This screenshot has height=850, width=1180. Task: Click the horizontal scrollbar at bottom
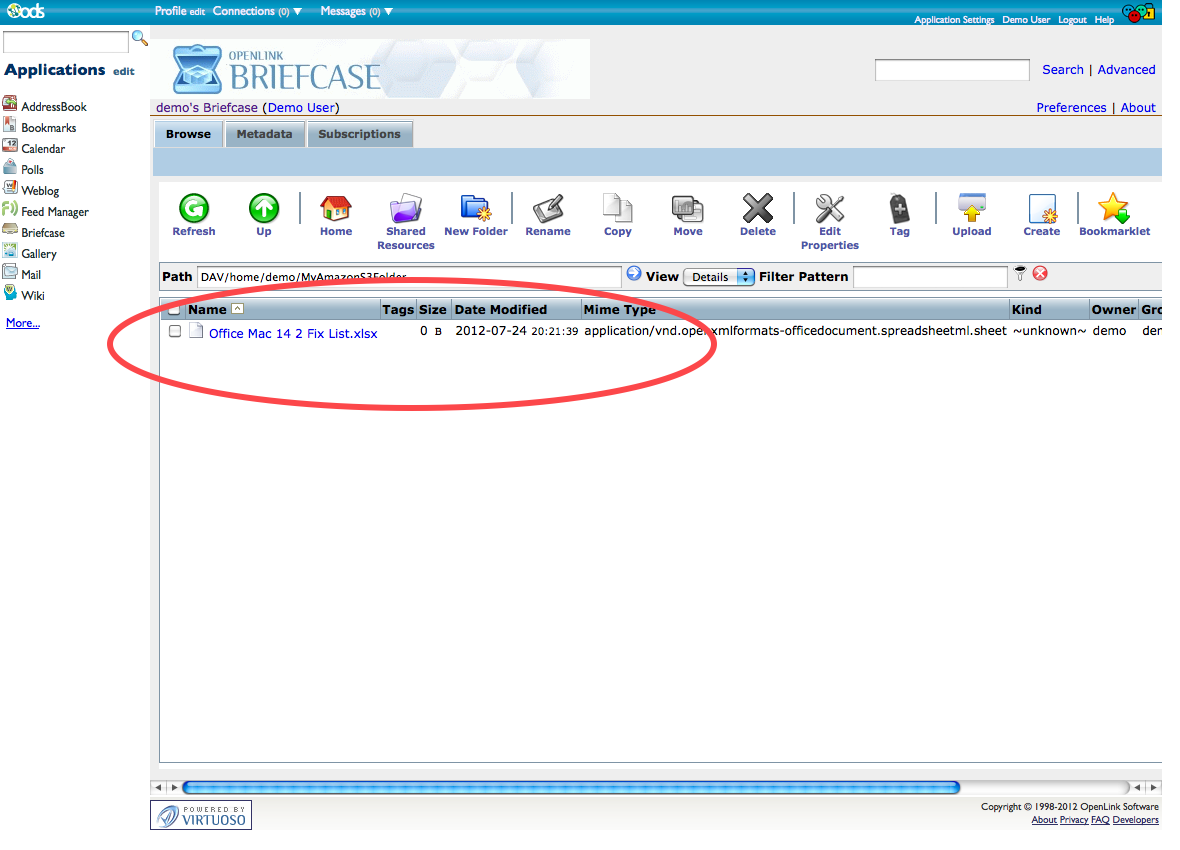(x=570, y=787)
